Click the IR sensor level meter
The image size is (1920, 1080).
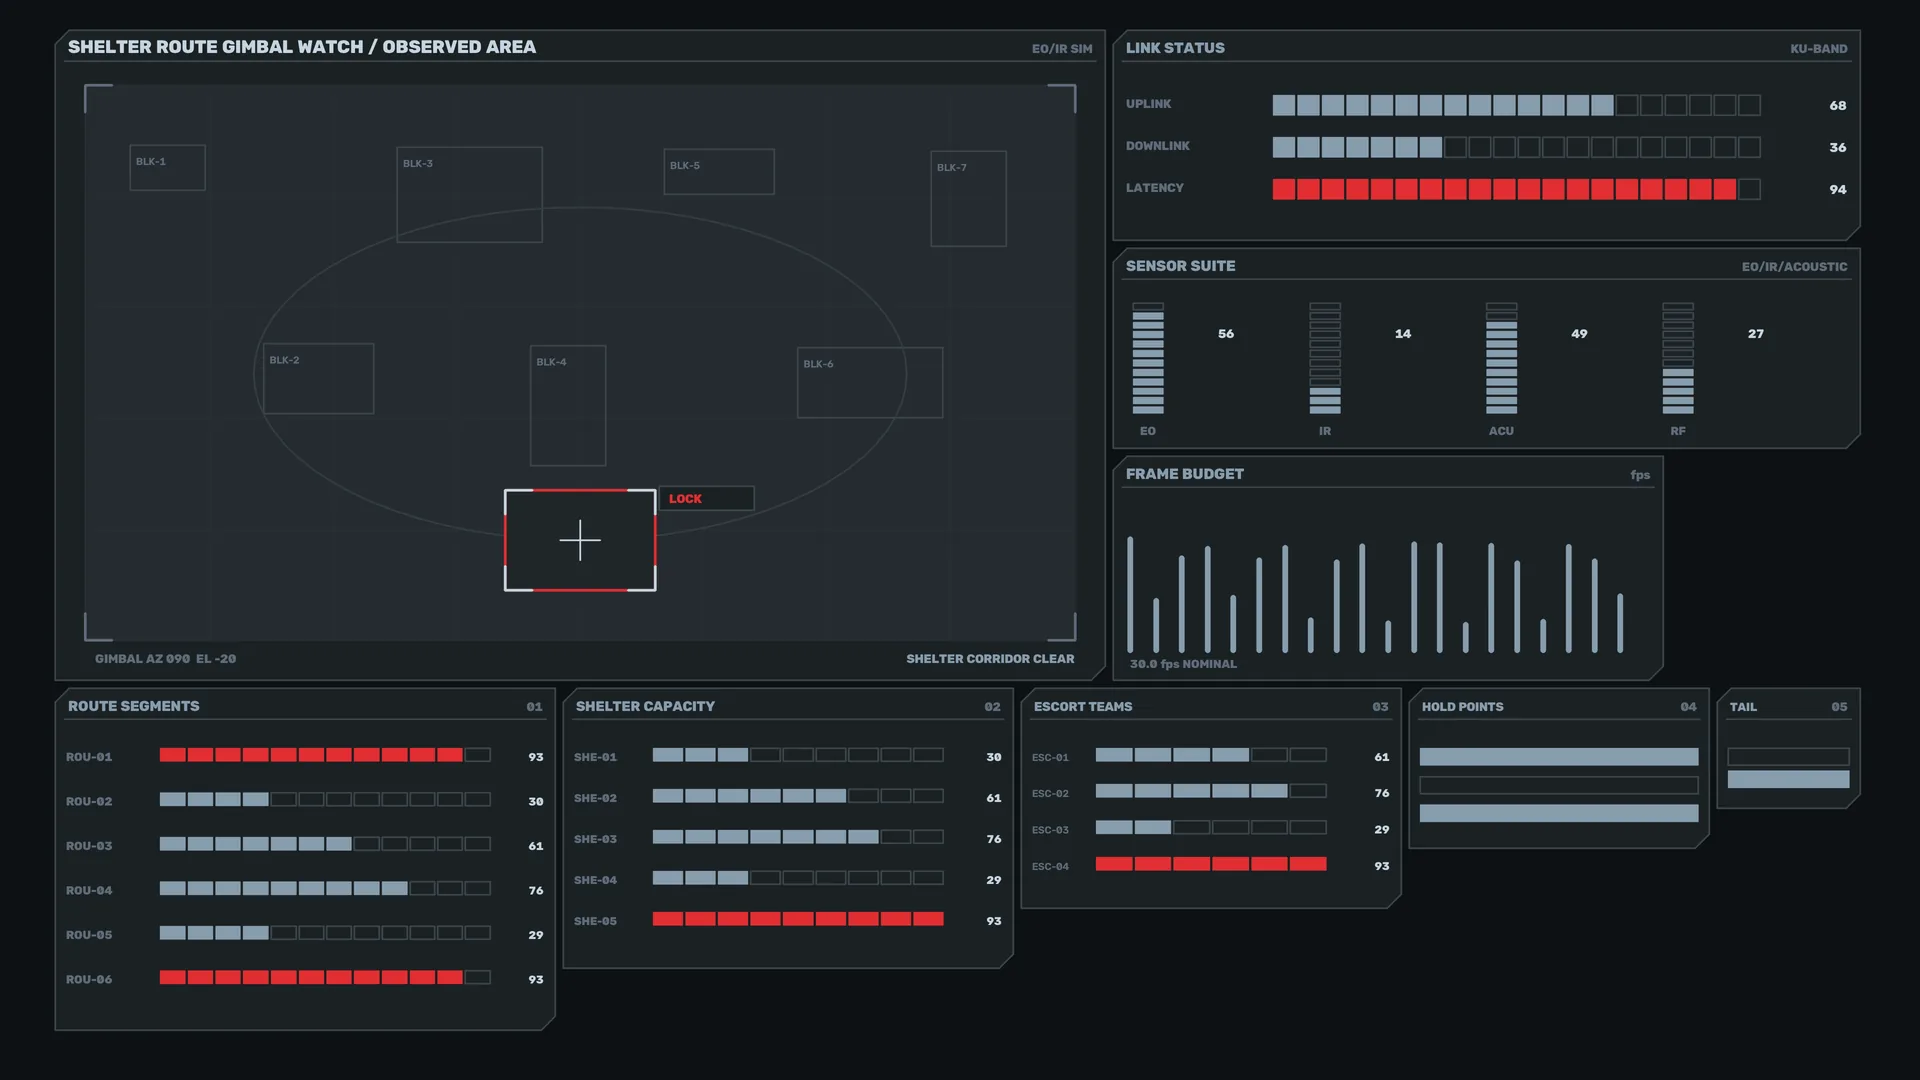tap(1325, 358)
